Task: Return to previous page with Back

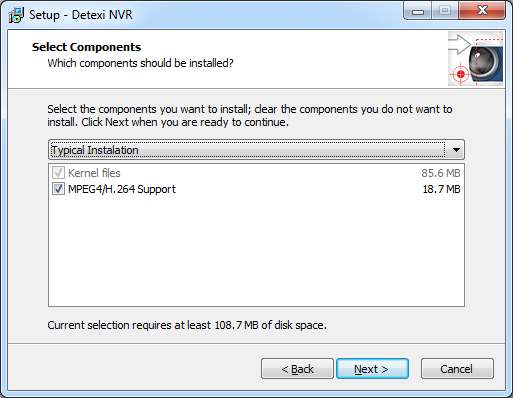Action: (297, 369)
